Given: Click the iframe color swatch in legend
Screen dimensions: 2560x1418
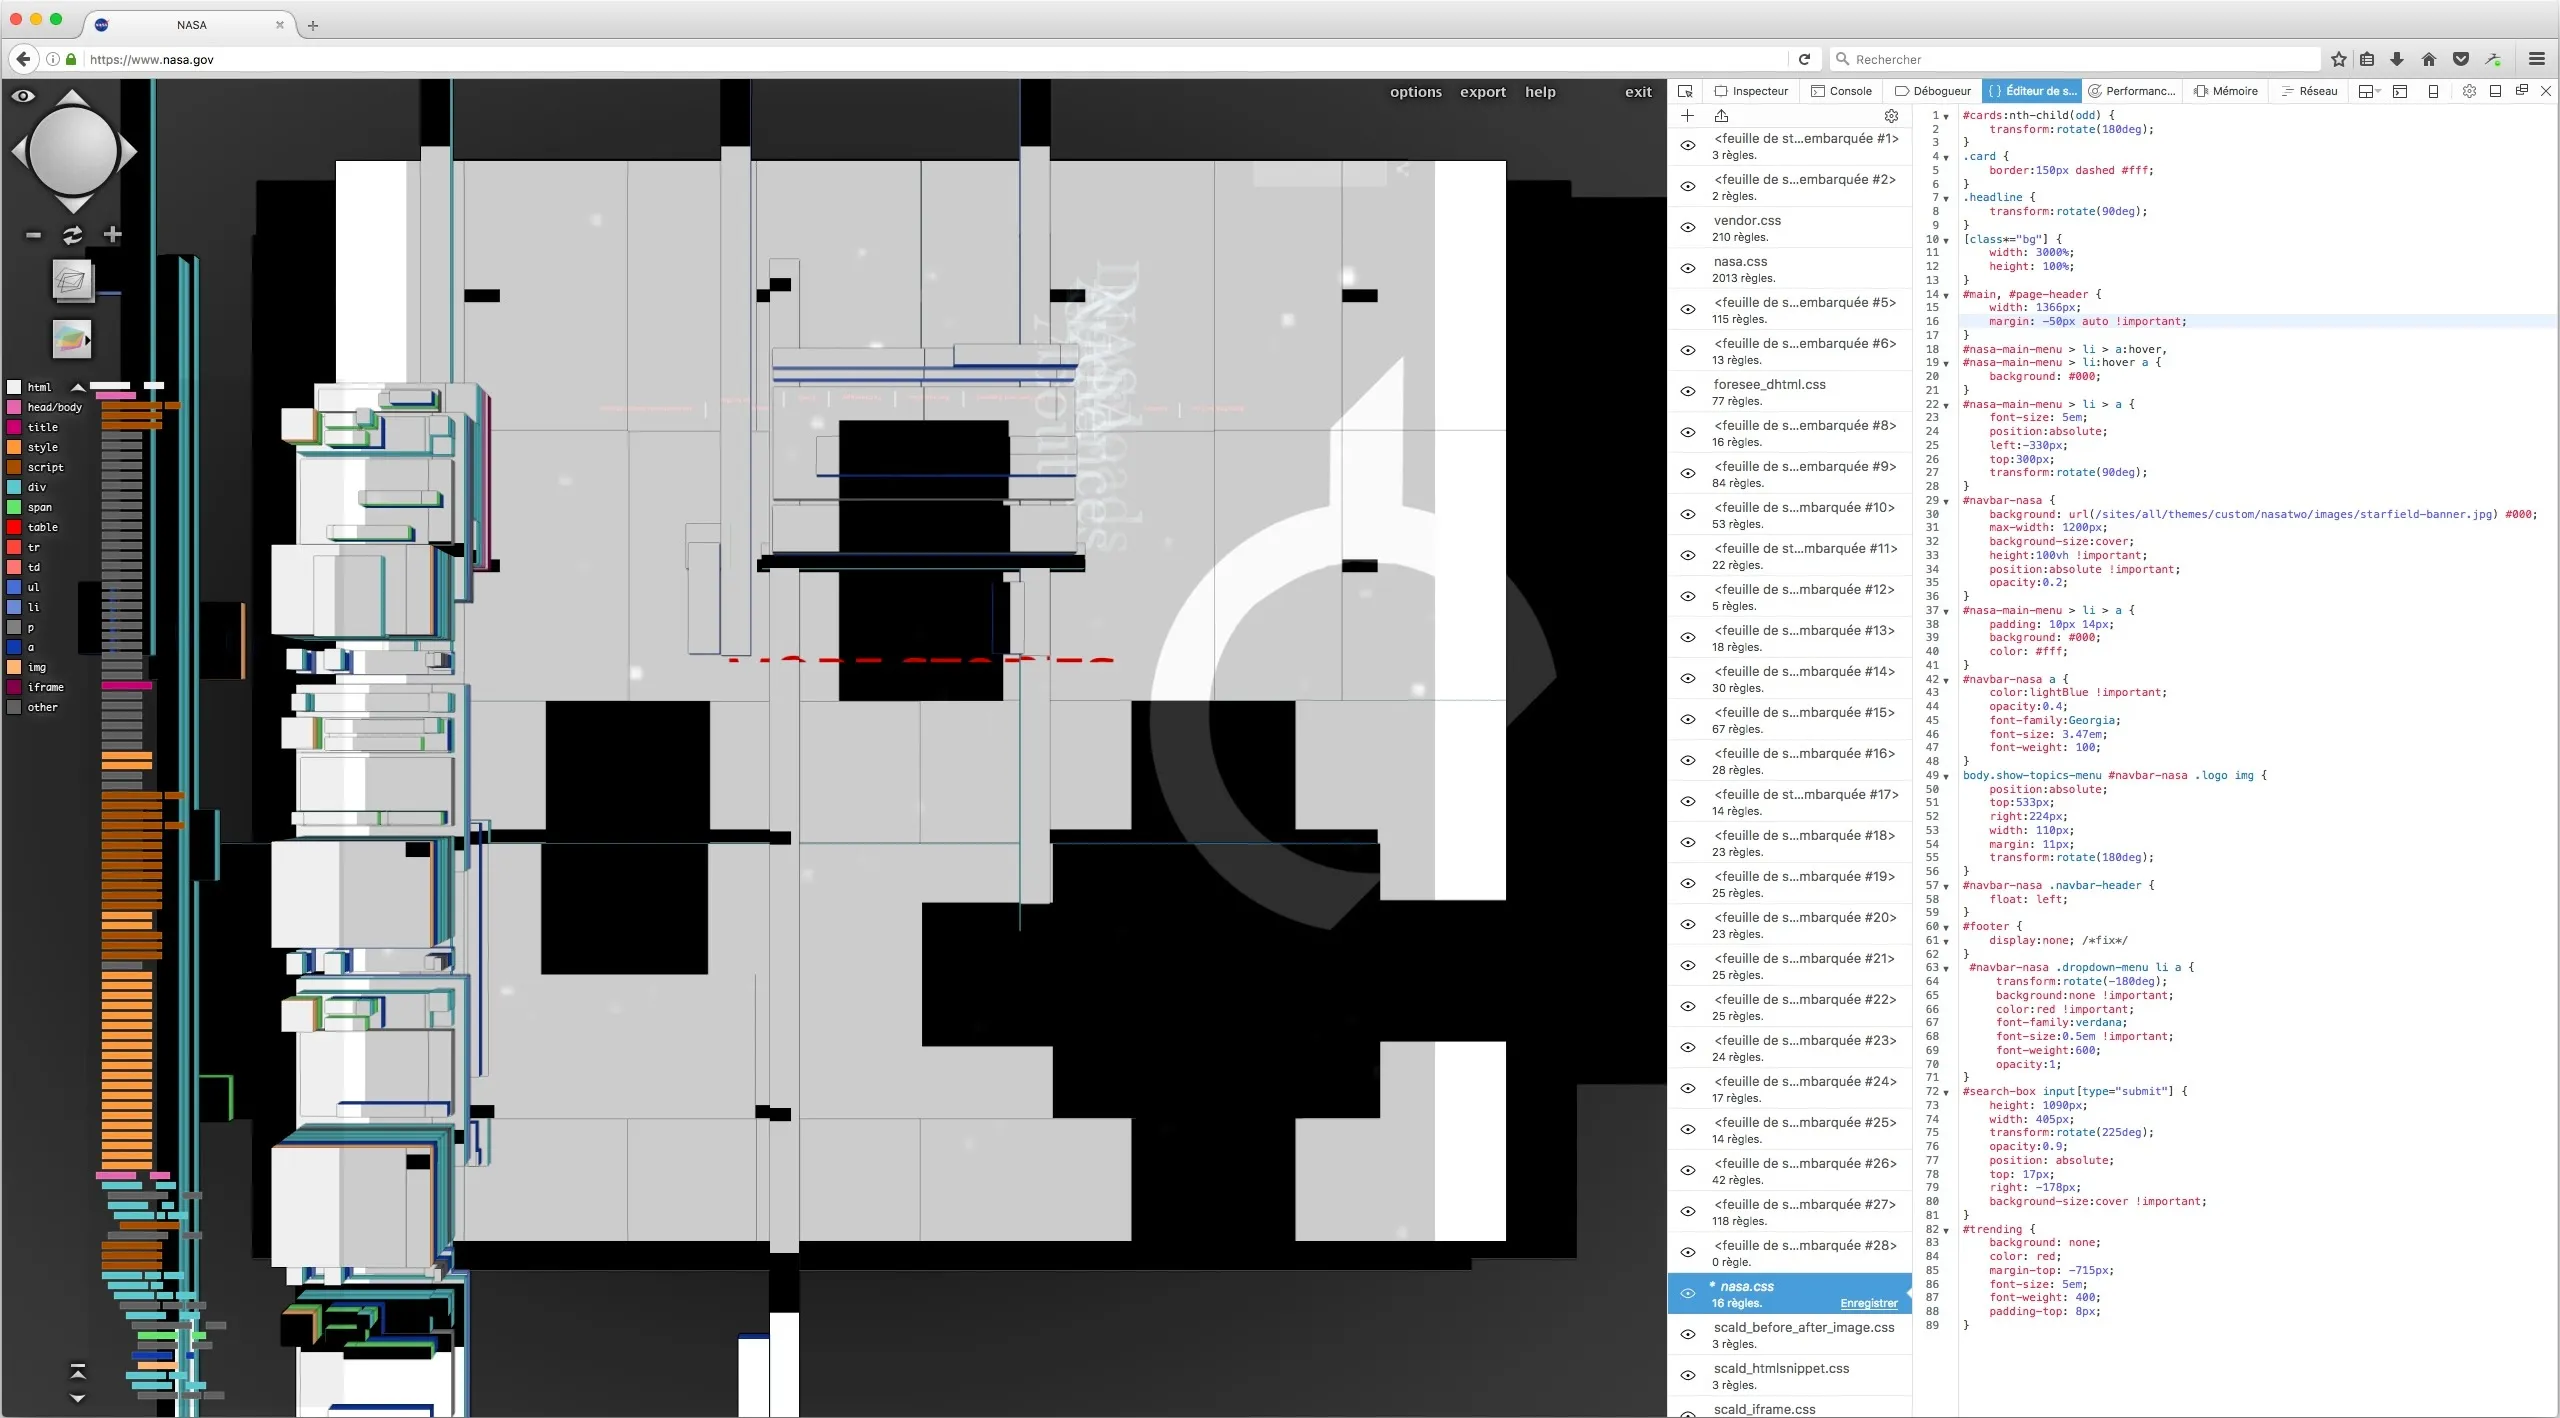Looking at the screenshot, I should point(14,687).
